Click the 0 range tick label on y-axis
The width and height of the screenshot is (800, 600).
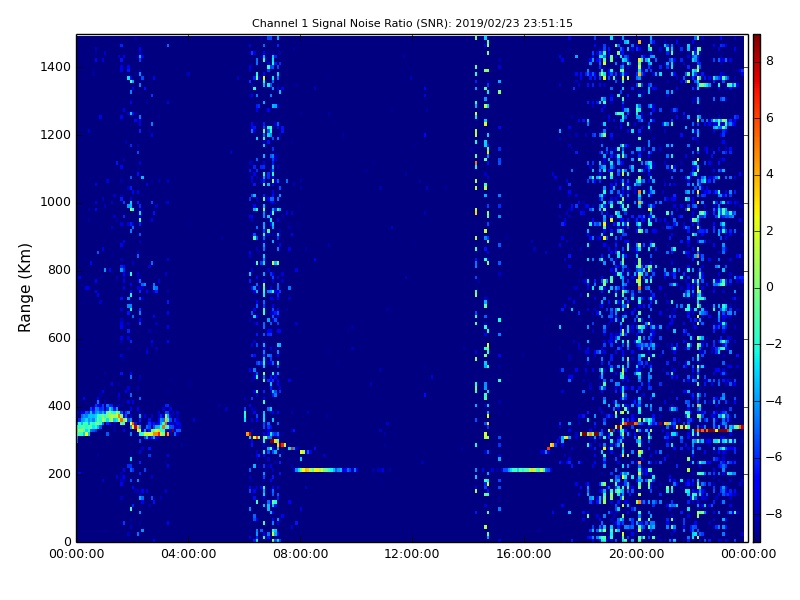coord(67,541)
